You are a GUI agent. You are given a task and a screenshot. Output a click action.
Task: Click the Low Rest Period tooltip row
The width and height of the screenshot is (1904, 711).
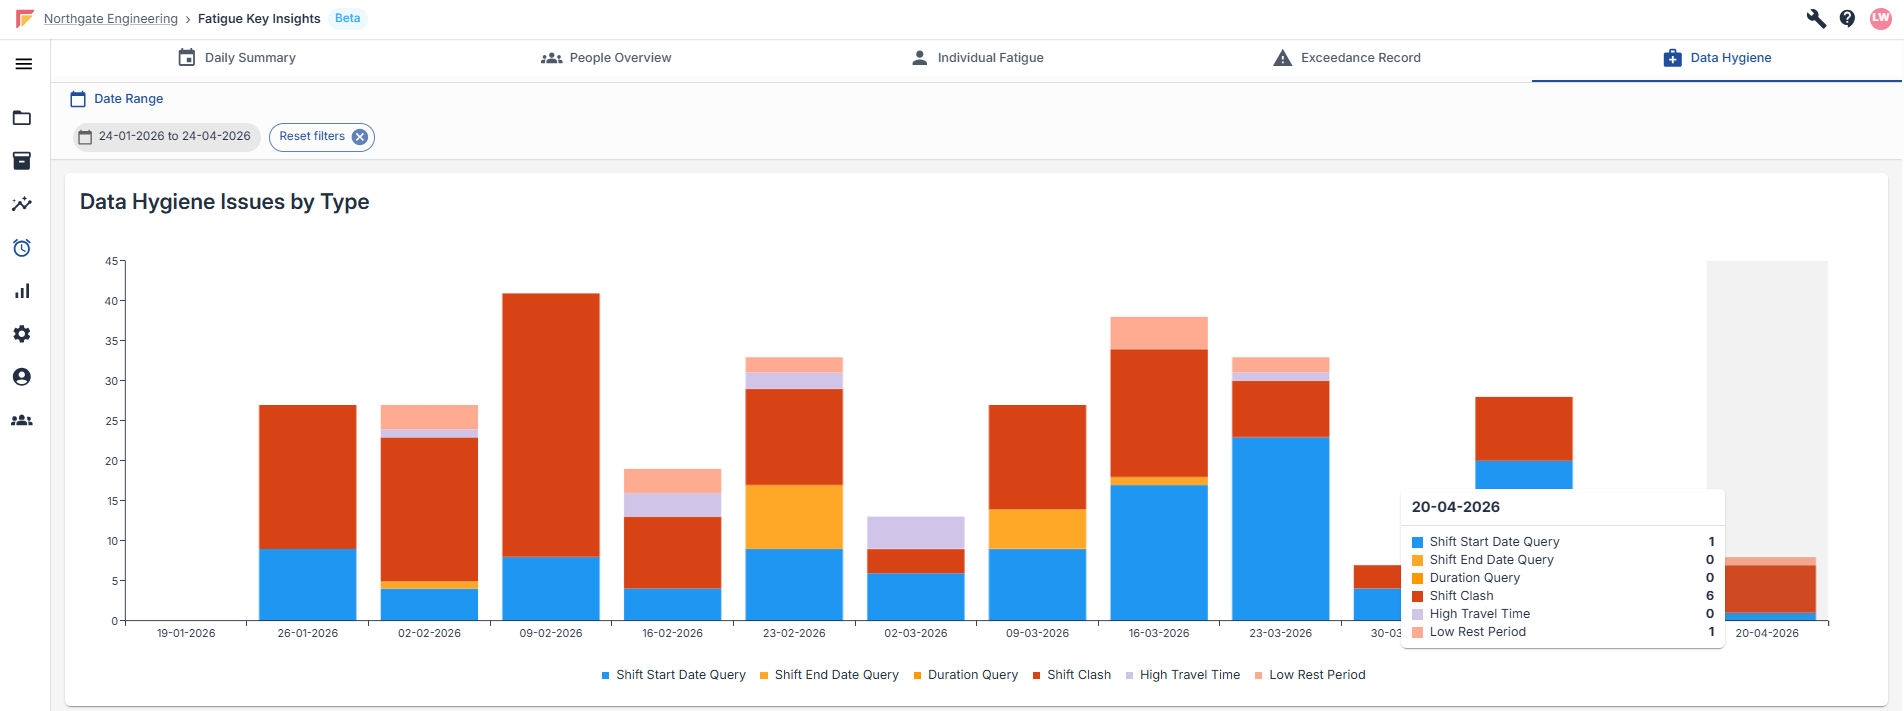(1563, 632)
